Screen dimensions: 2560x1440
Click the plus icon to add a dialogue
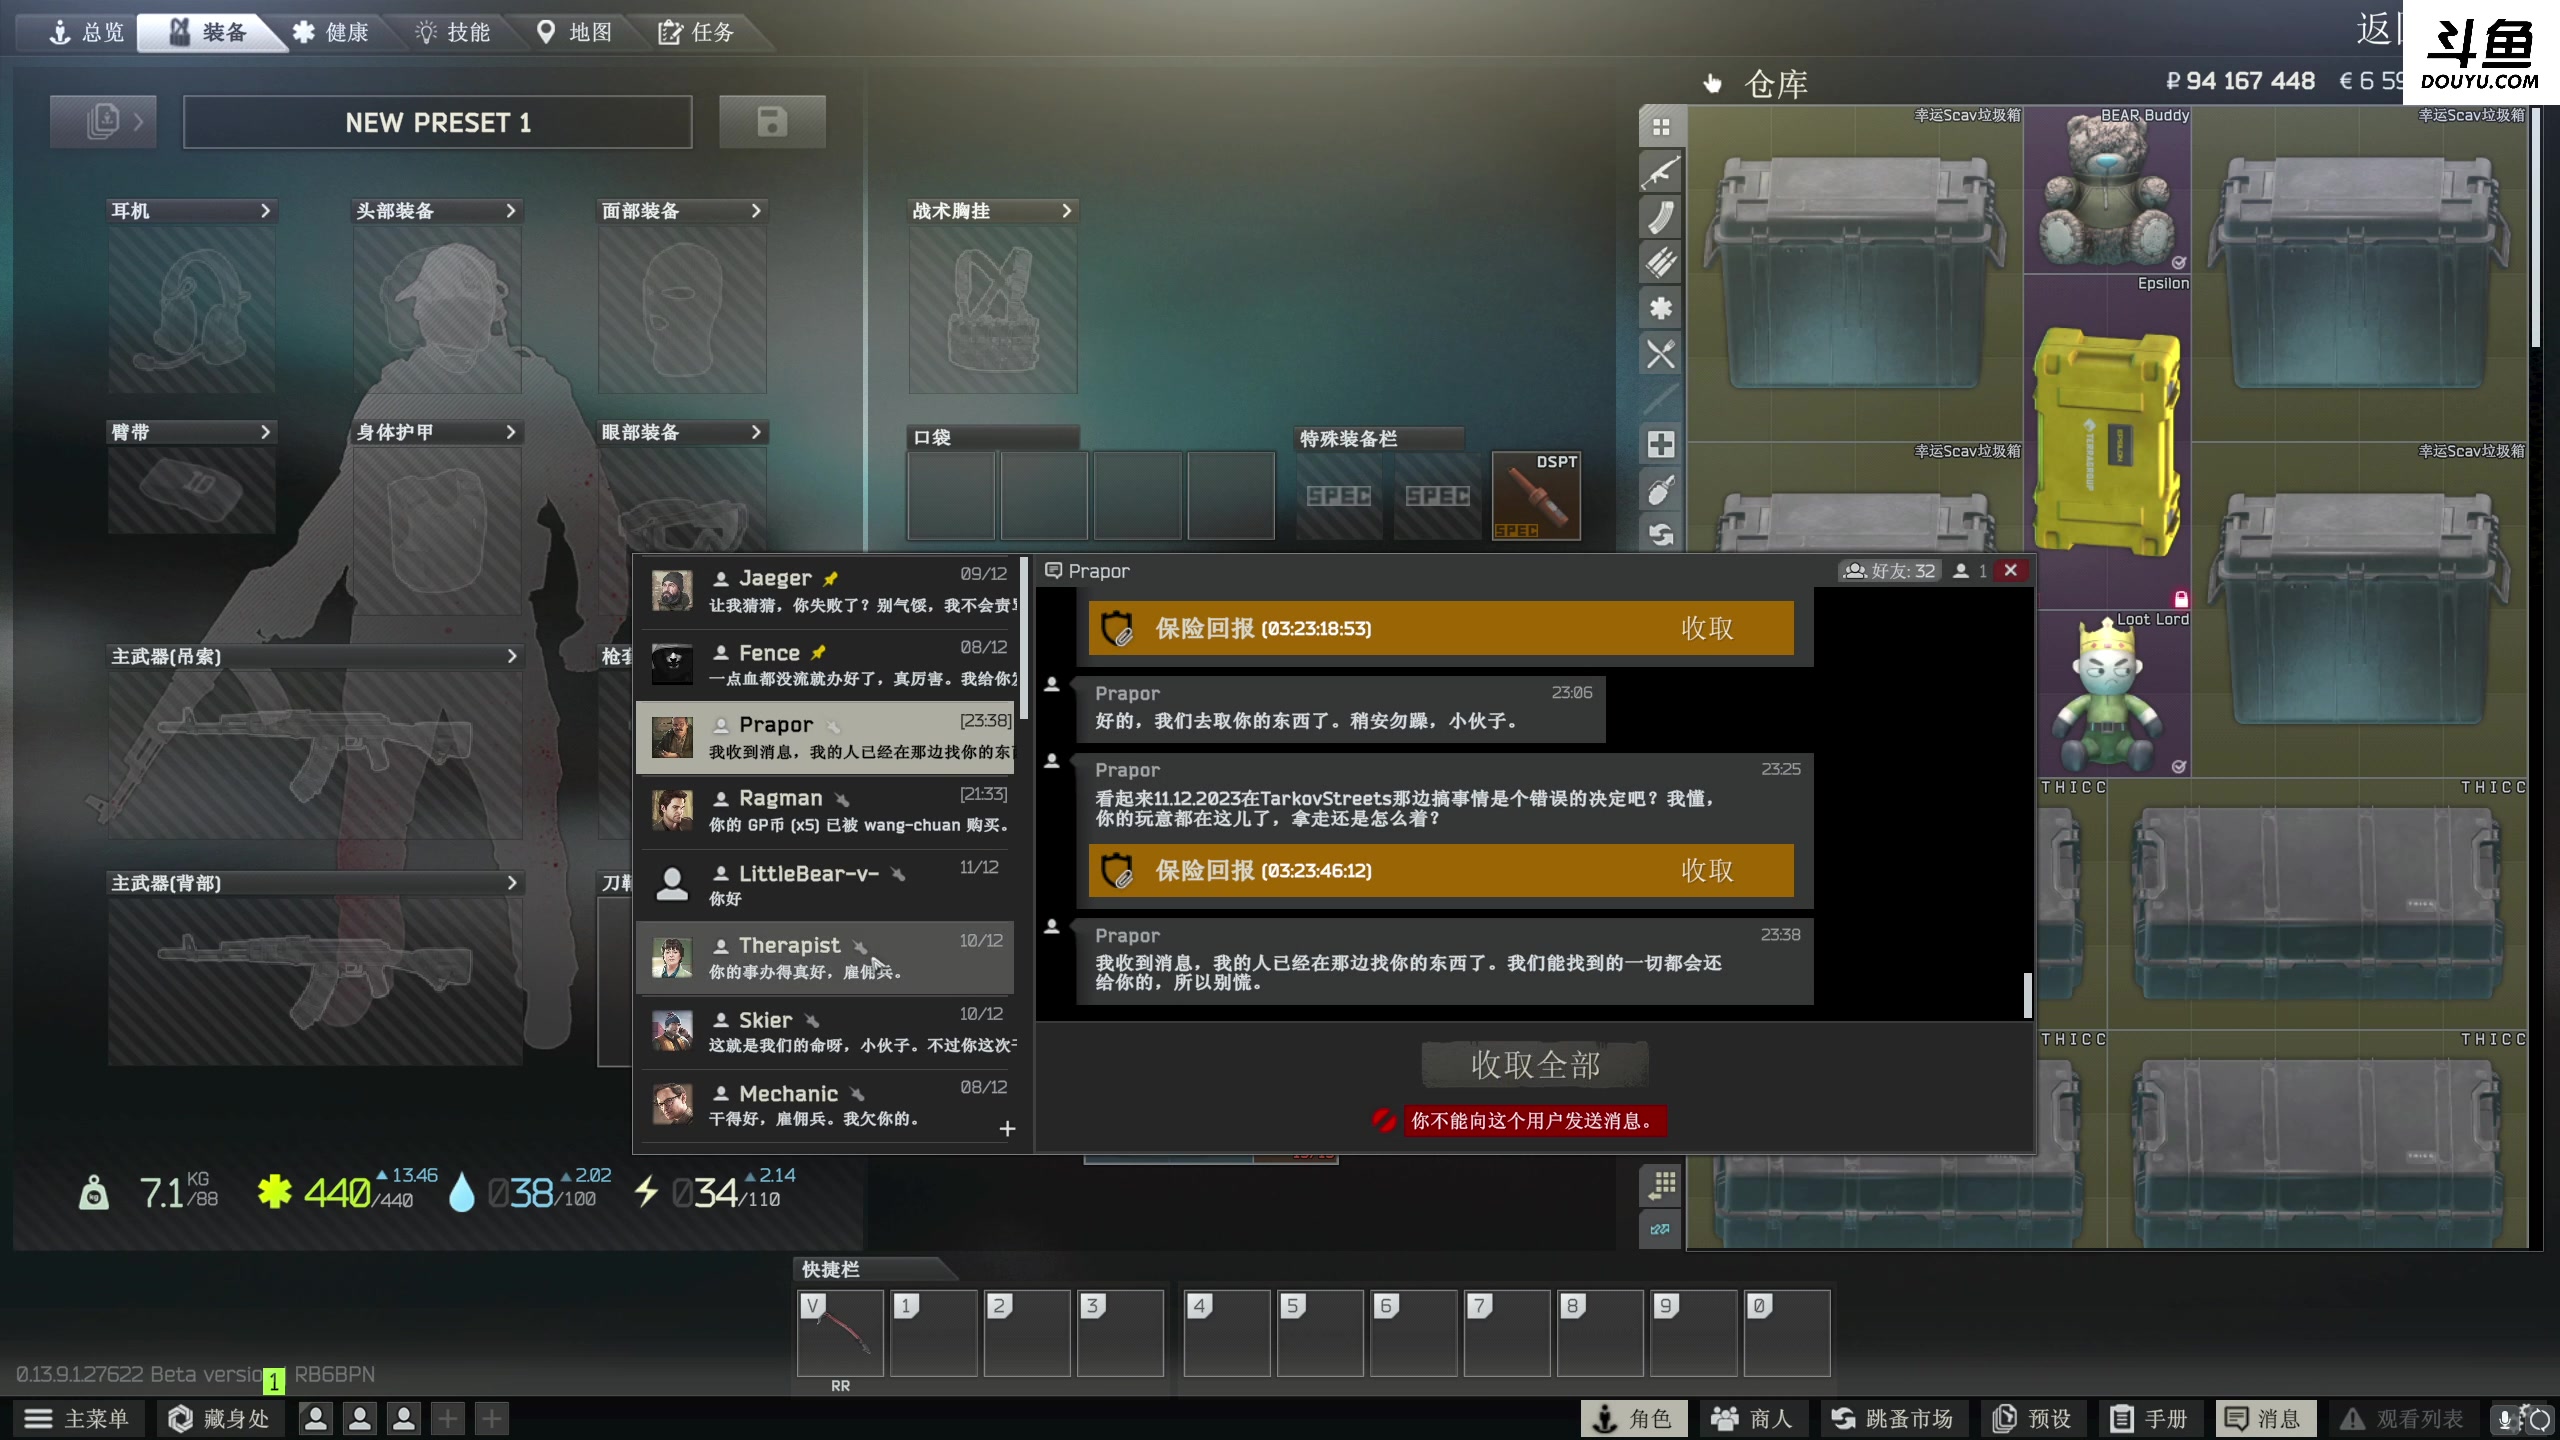(x=1007, y=1129)
